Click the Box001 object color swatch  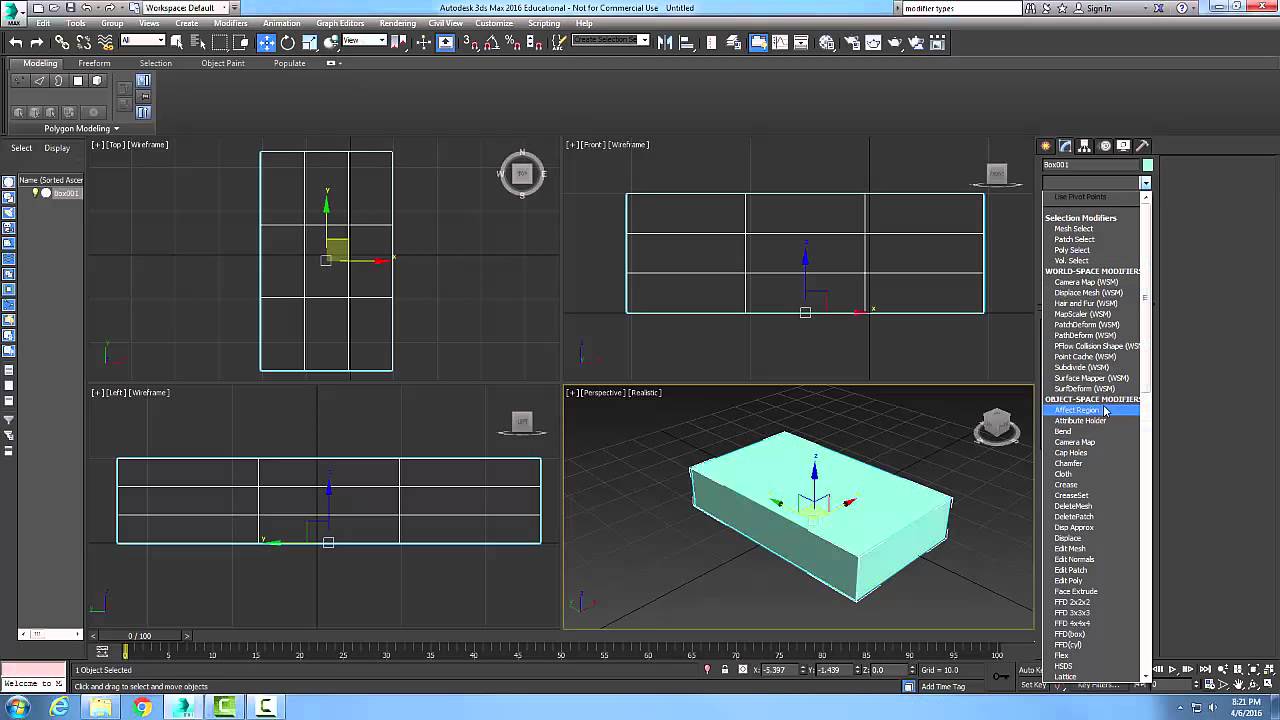1148,165
